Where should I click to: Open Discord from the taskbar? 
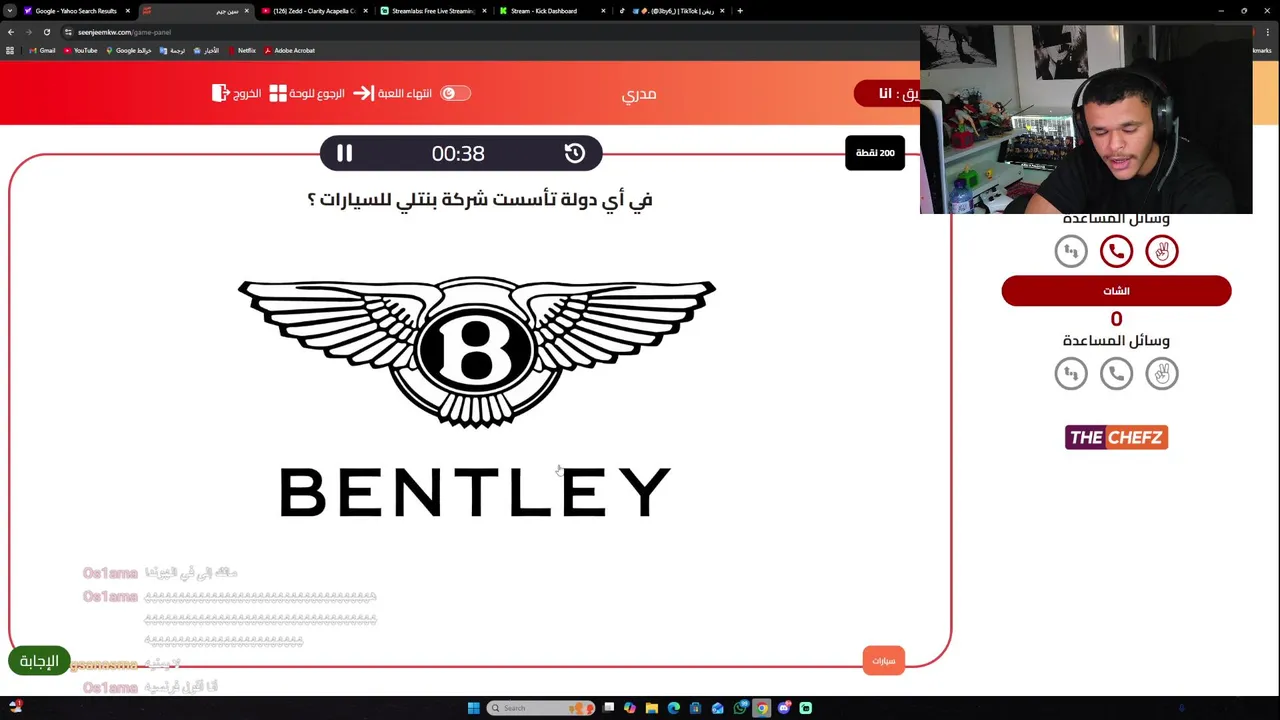784,708
